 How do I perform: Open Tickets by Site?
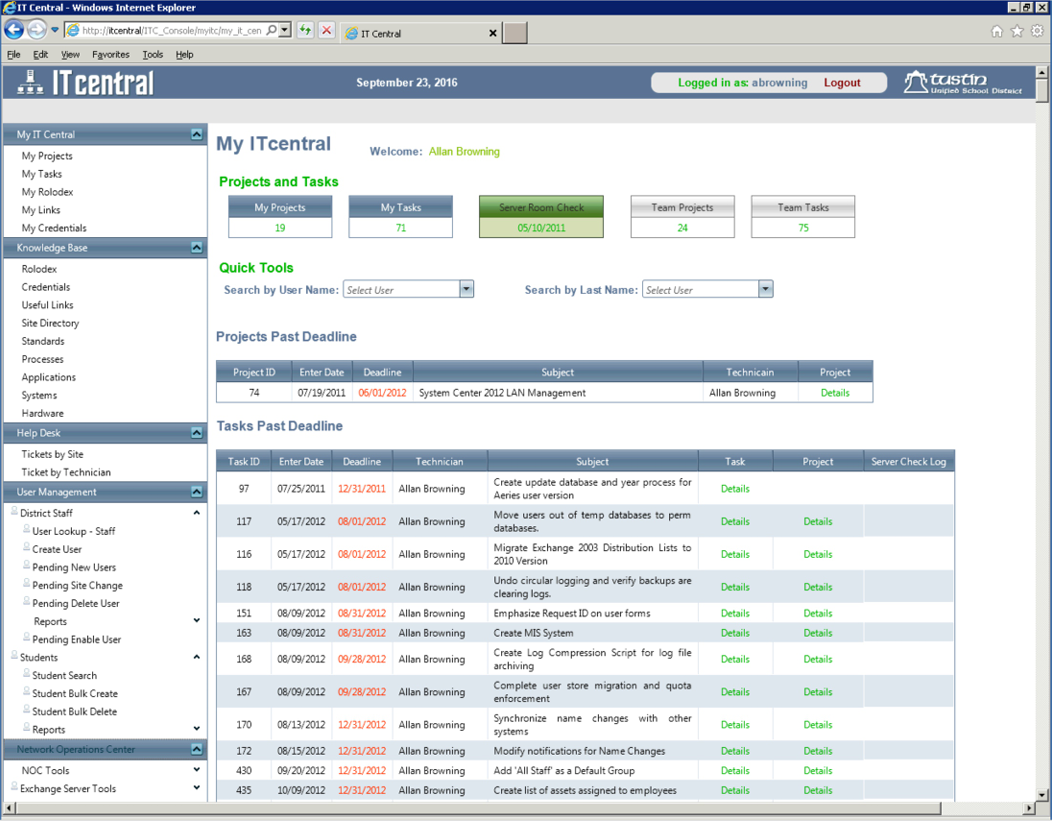pos(52,454)
